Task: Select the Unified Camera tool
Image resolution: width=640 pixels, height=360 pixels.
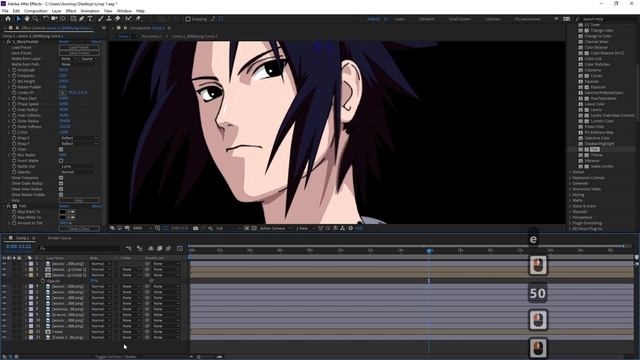Action: 54,19
